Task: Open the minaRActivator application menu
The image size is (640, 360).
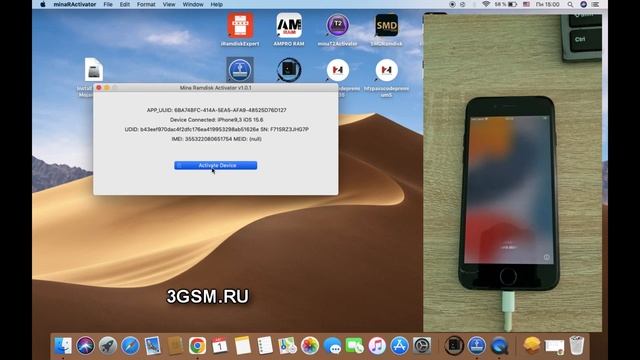Action: pyautogui.click(x=75, y=4)
